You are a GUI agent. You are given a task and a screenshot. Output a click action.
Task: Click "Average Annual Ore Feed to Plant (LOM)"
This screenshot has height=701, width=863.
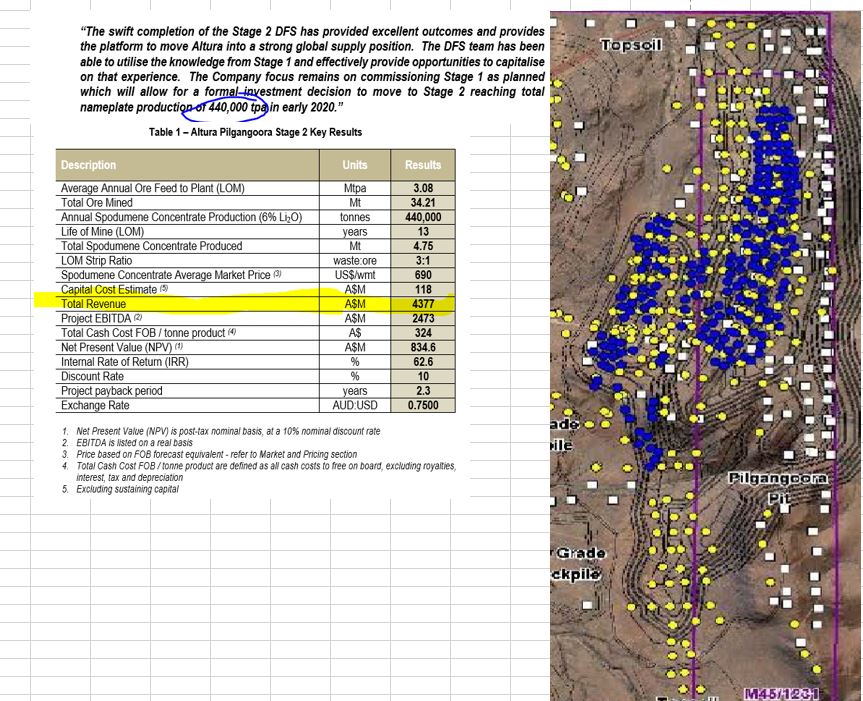point(152,188)
